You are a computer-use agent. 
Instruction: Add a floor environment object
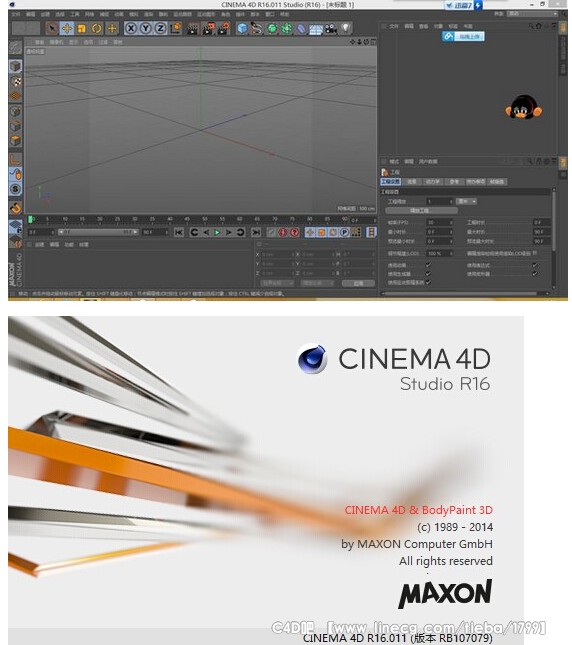316,29
